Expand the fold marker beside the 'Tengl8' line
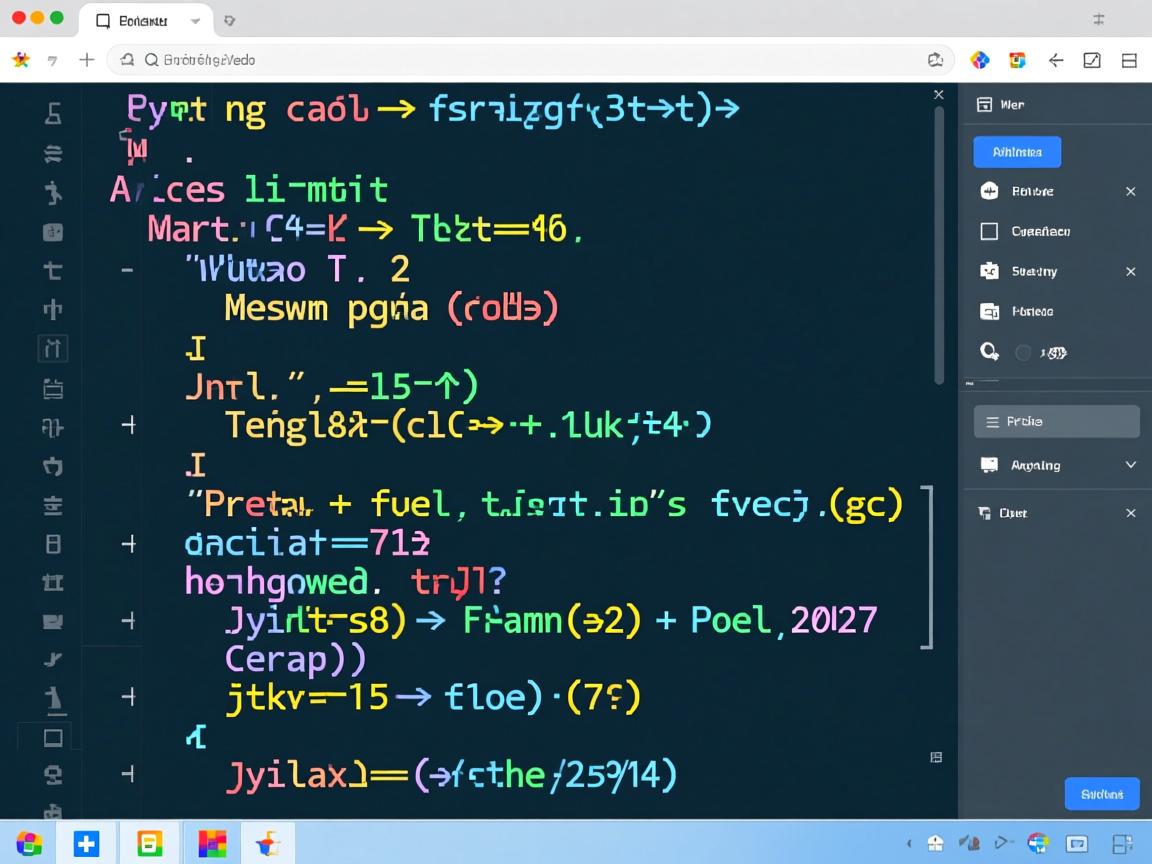This screenshot has height=864, width=1152. coord(128,425)
